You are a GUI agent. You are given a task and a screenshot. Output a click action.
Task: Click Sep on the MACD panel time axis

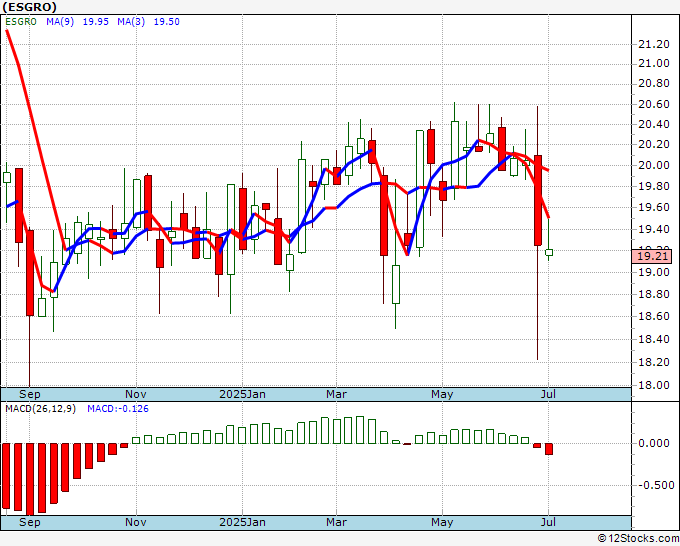coord(29,522)
